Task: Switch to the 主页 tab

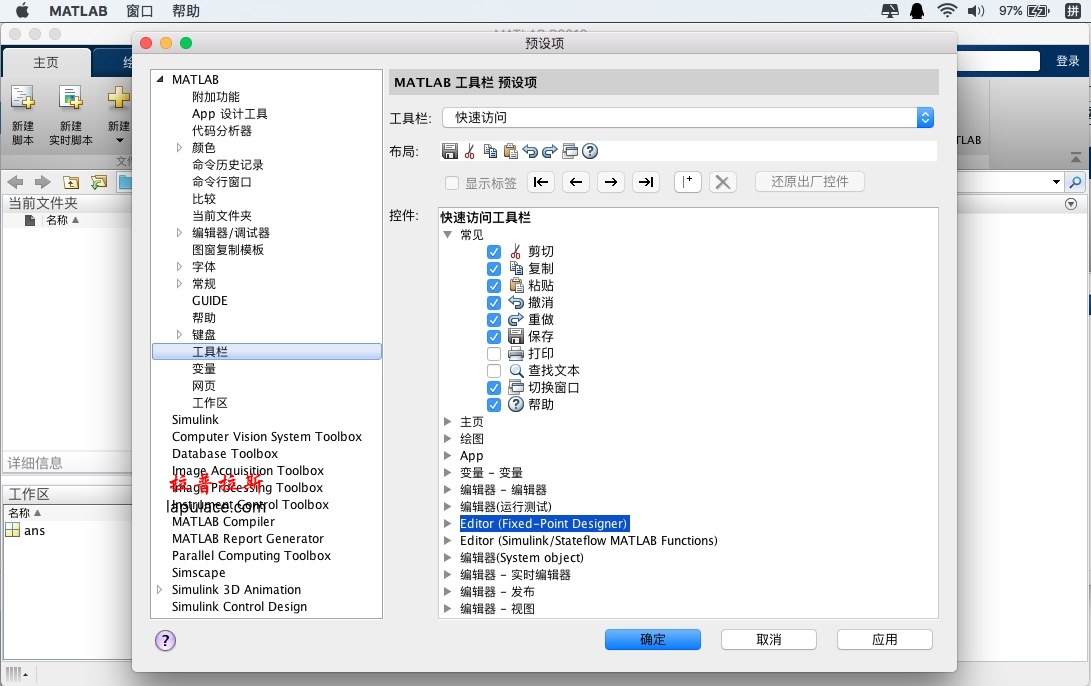Action: click(x=46, y=62)
